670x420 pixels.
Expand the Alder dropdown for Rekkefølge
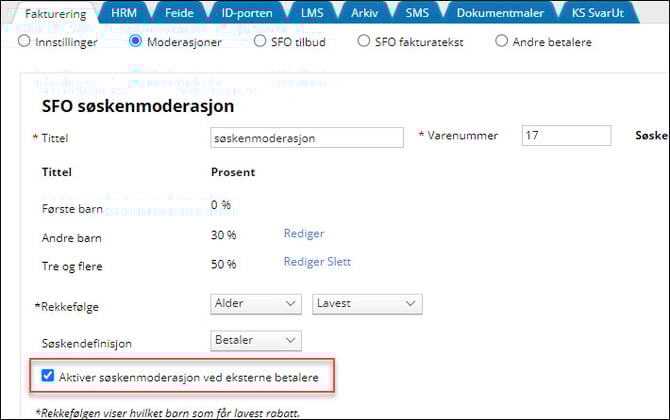(x=256, y=303)
